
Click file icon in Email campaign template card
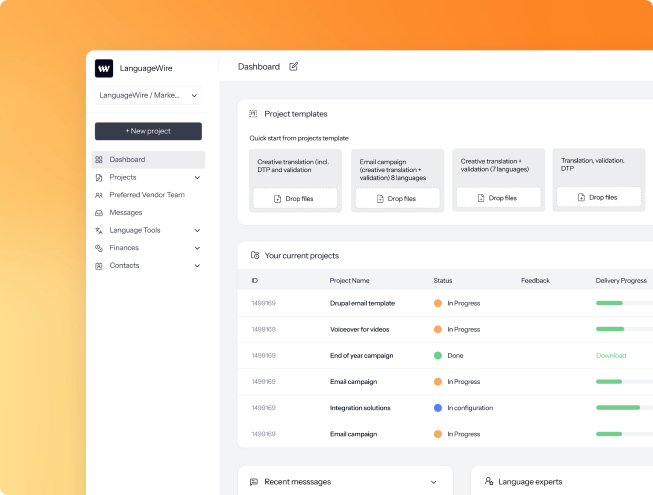pos(380,199)
